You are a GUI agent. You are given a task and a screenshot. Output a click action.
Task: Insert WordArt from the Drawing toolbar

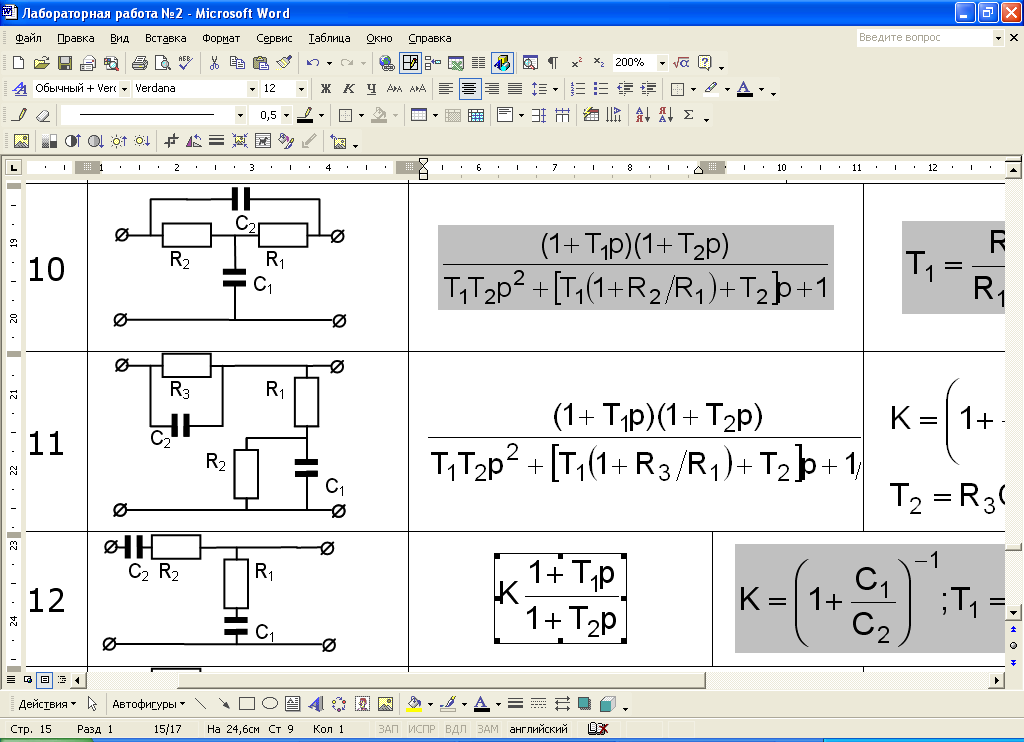316,704
